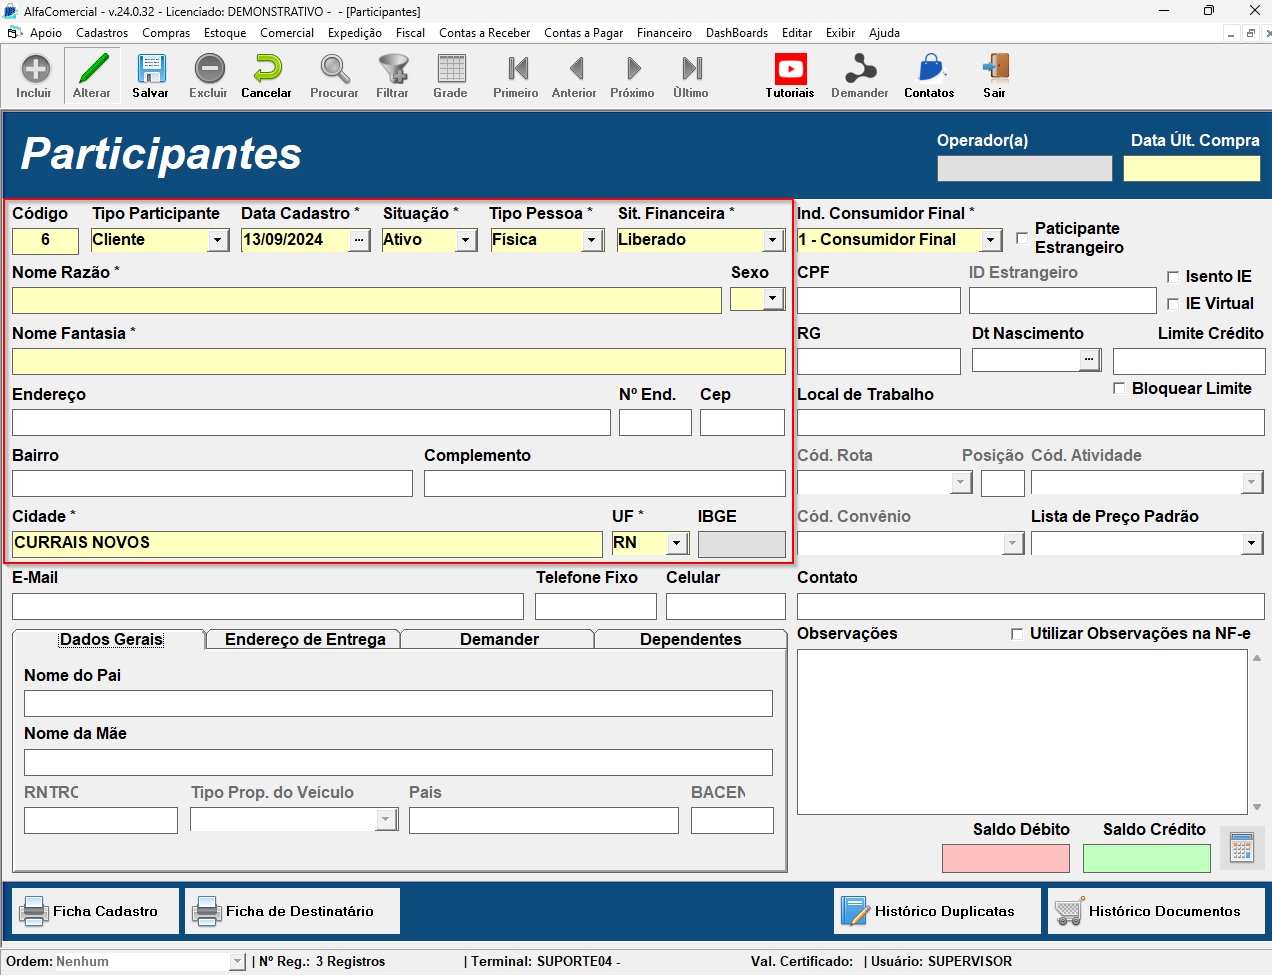Check the Bloquear Limite option
This screenshot has height=976, width=1272.
coord(1119,388)
